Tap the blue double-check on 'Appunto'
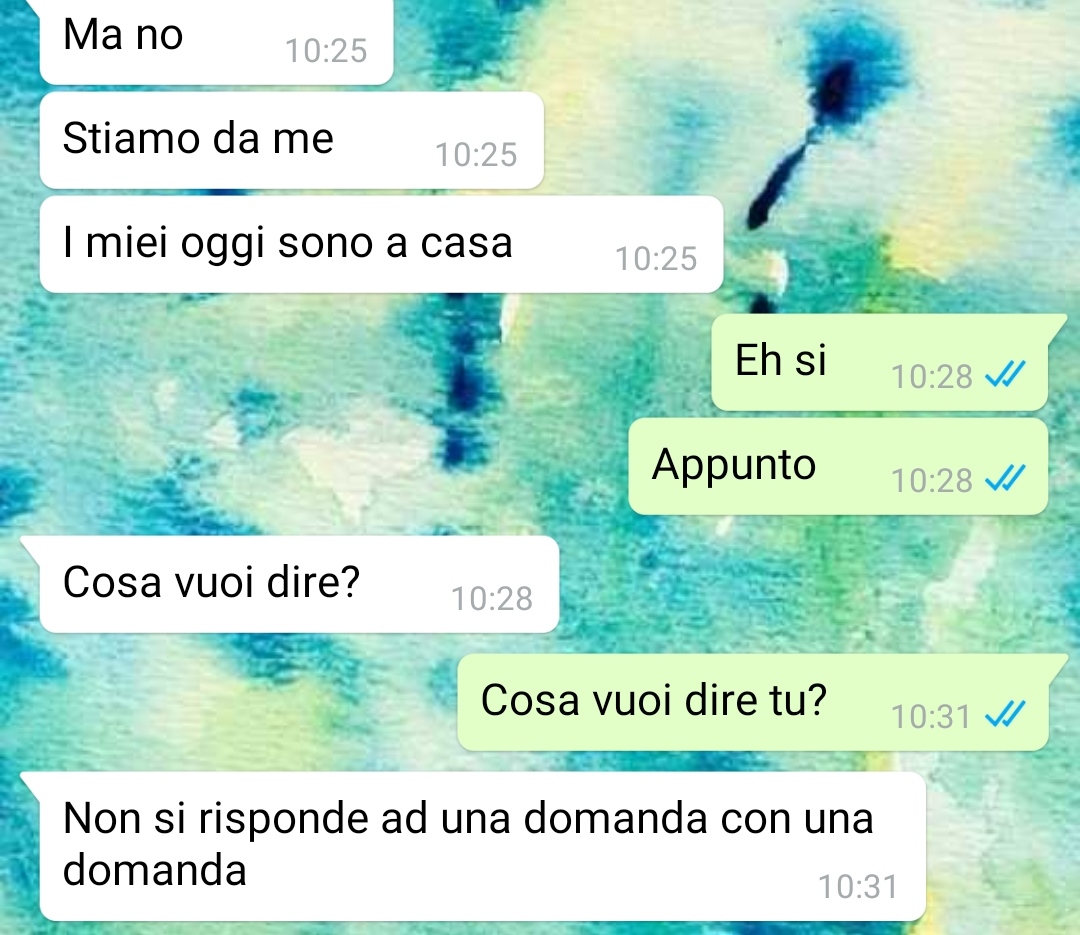 pyautogui.click(x=1006, y=478)
